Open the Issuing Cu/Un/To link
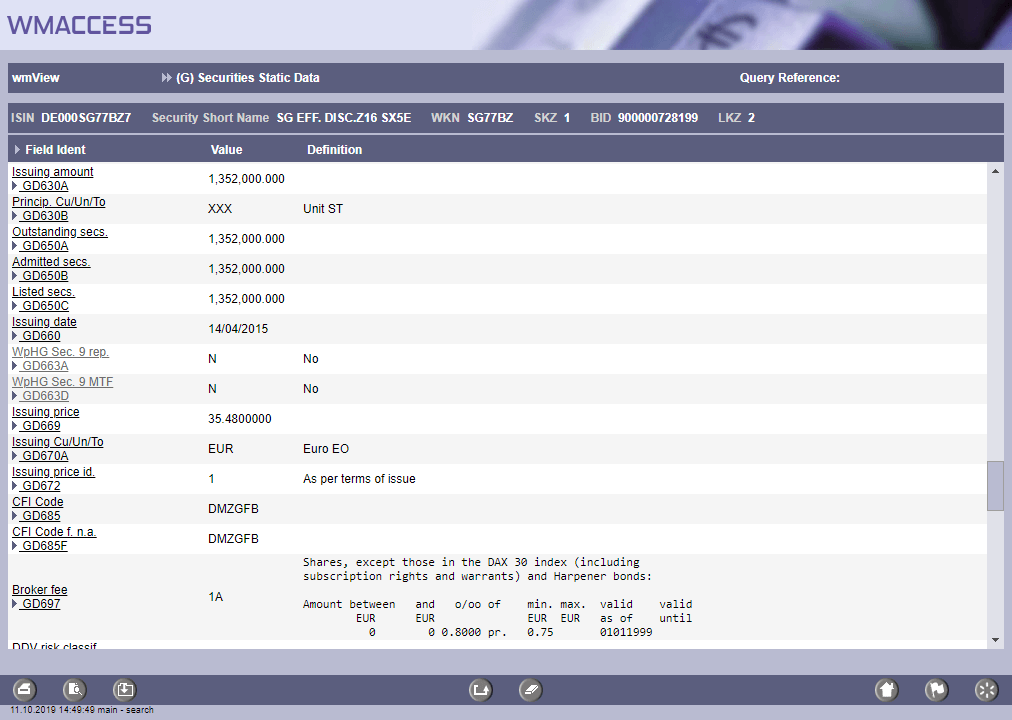This screenshot has width=1012, height=720. pos(58,441)
